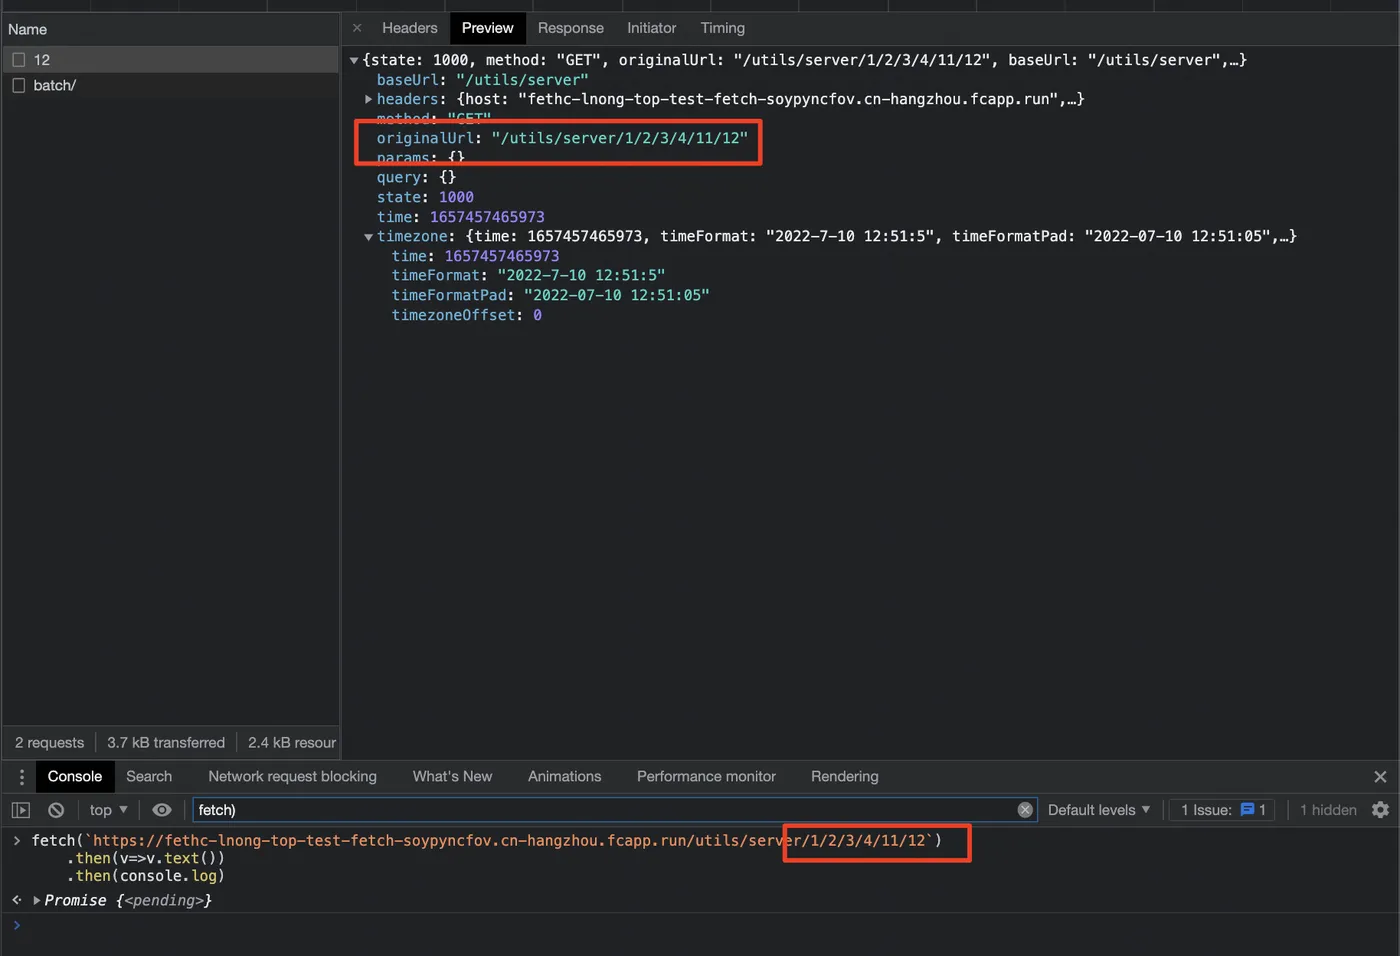Click the originalUrl value string
Image resolution: width=1400 pixels, height=956 pixels.
619,138
